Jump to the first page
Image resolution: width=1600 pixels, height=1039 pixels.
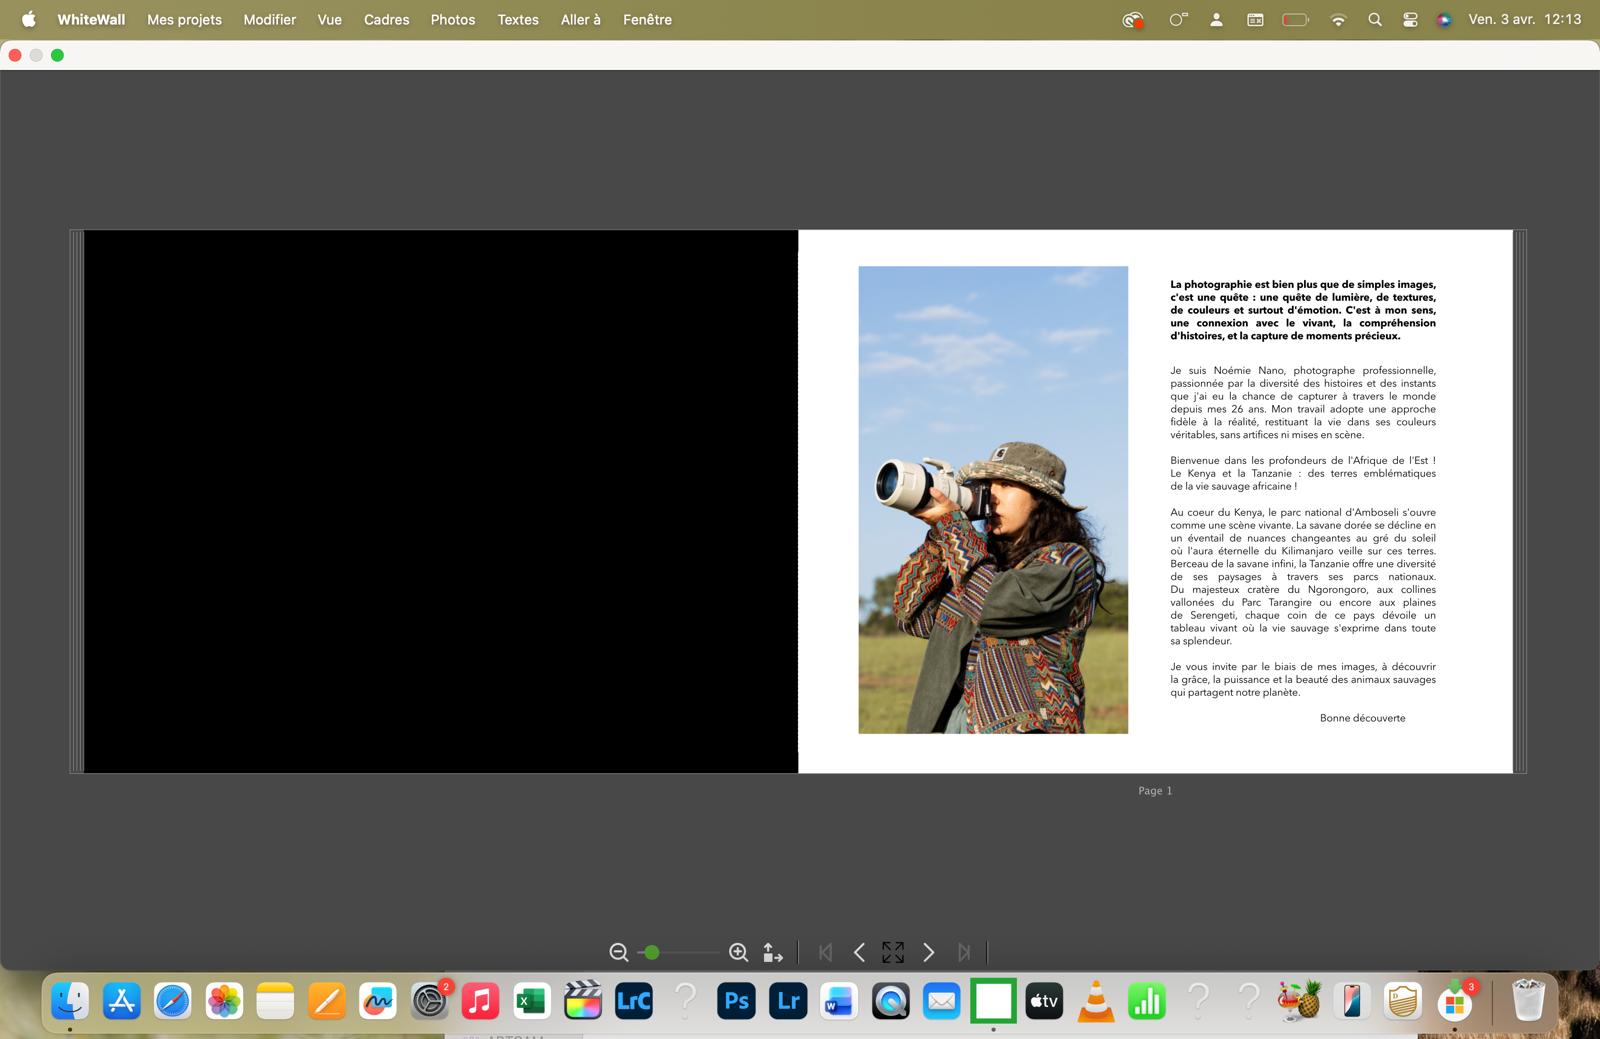[x=825, y=953]
